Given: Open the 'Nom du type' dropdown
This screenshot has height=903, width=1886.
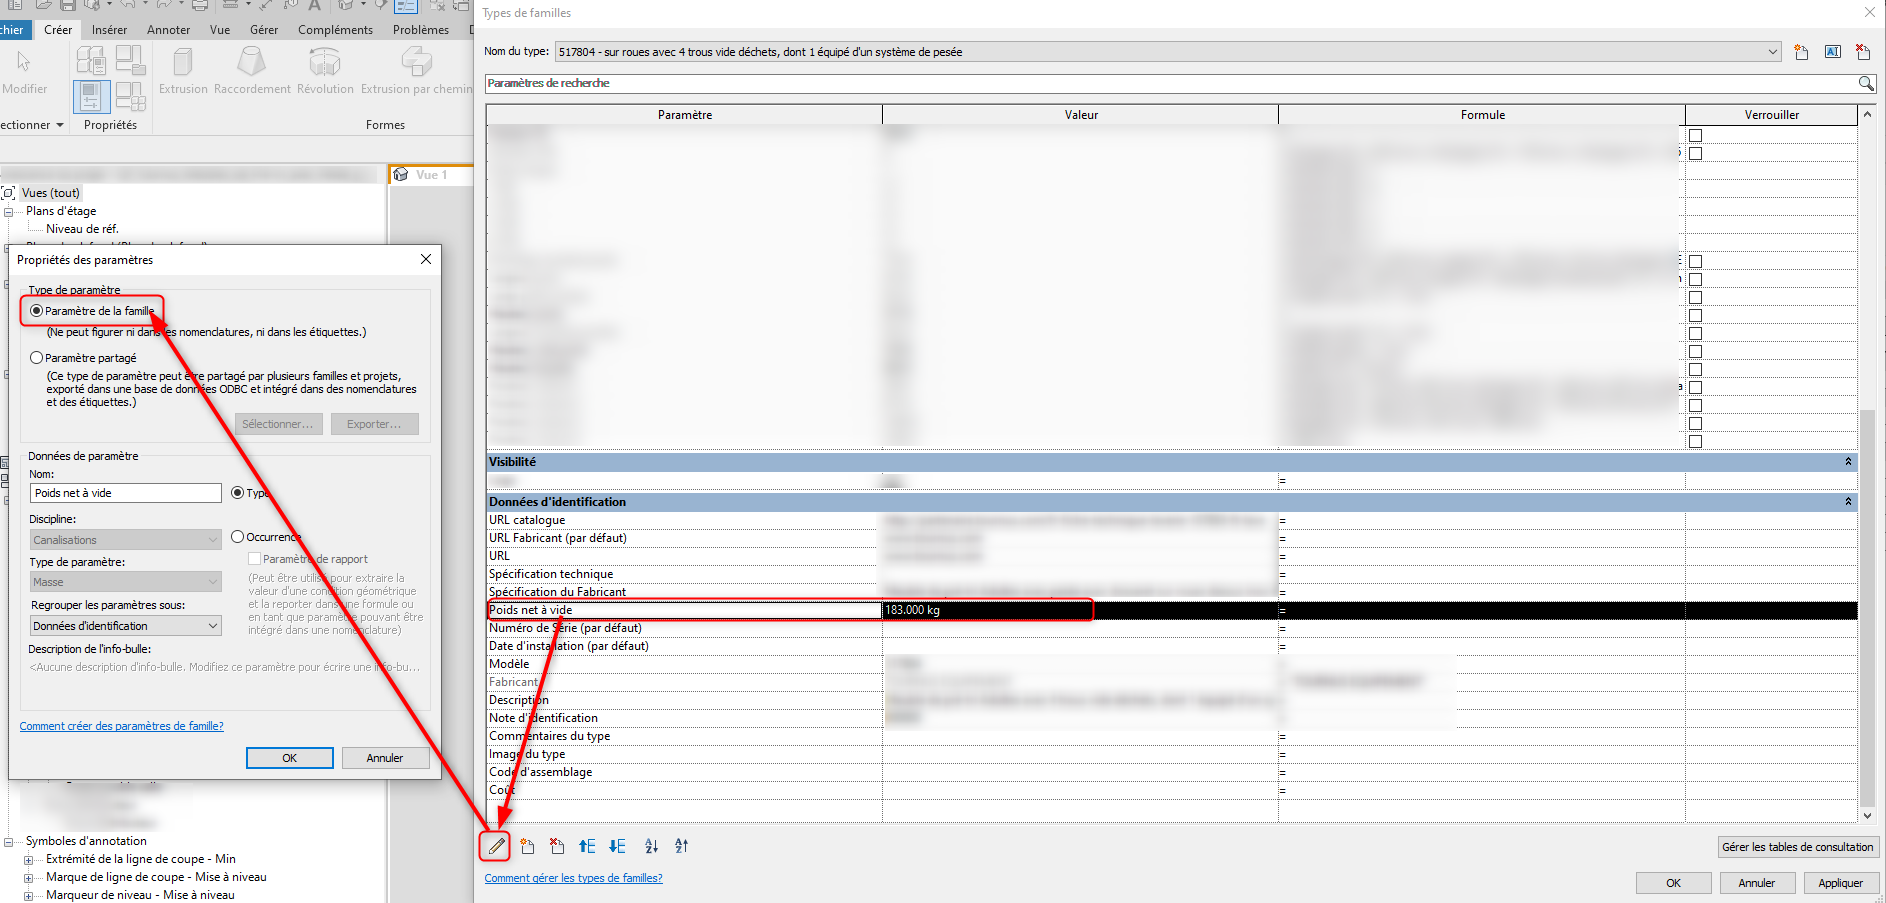Looking at the screenshot, I should click(1772, 52).
